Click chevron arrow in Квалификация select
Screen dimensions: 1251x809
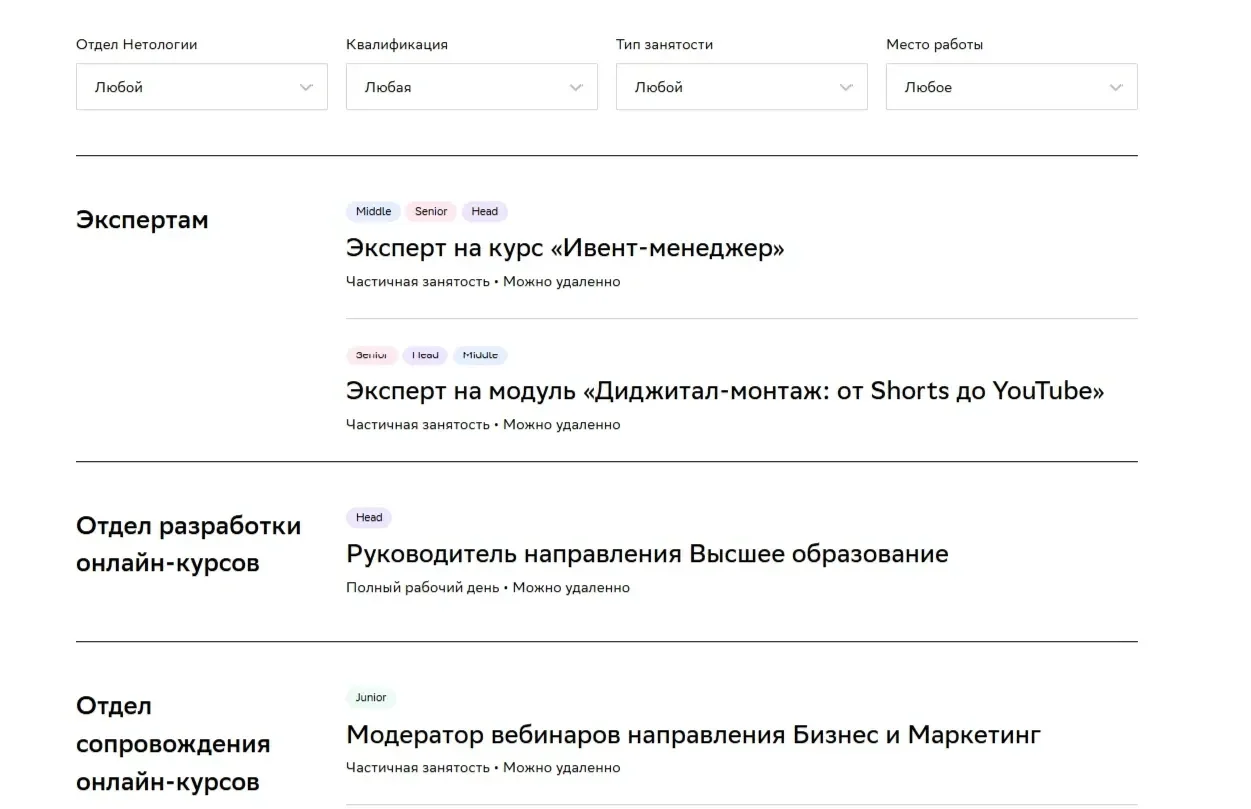point(576,88)
